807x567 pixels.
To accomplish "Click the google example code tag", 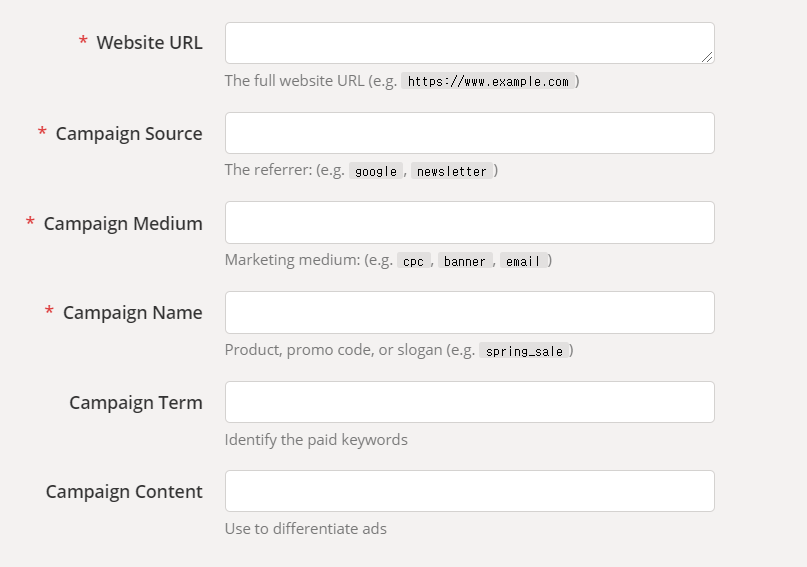I will pyautogui.click(x=376, y=171).
